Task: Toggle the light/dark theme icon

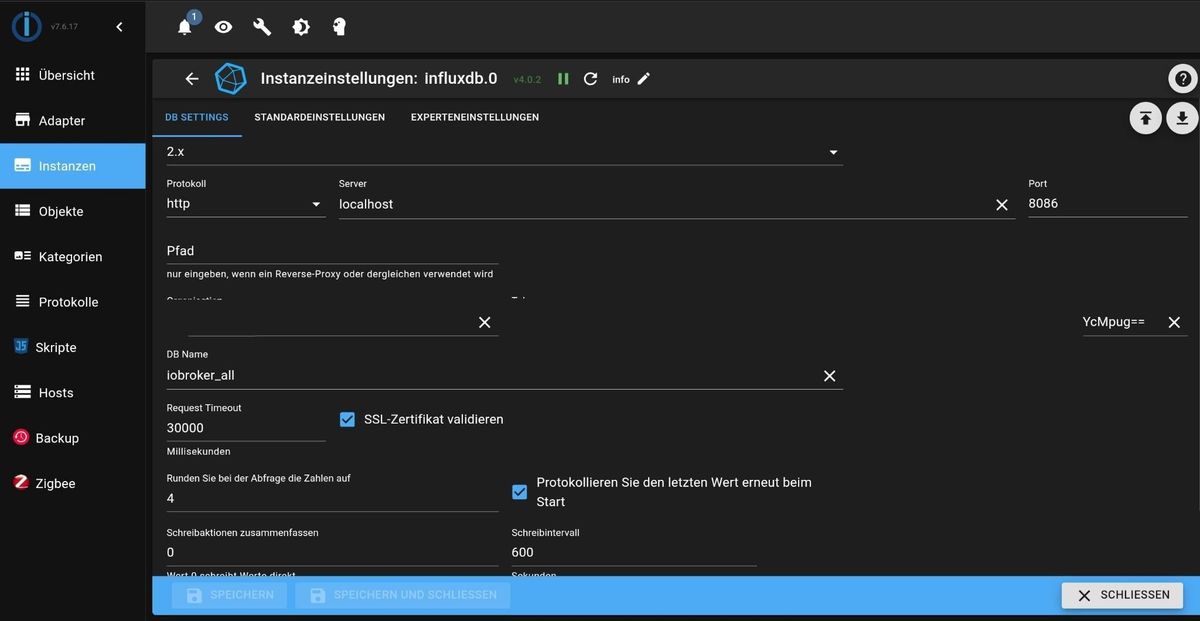Action: [301, 27]
